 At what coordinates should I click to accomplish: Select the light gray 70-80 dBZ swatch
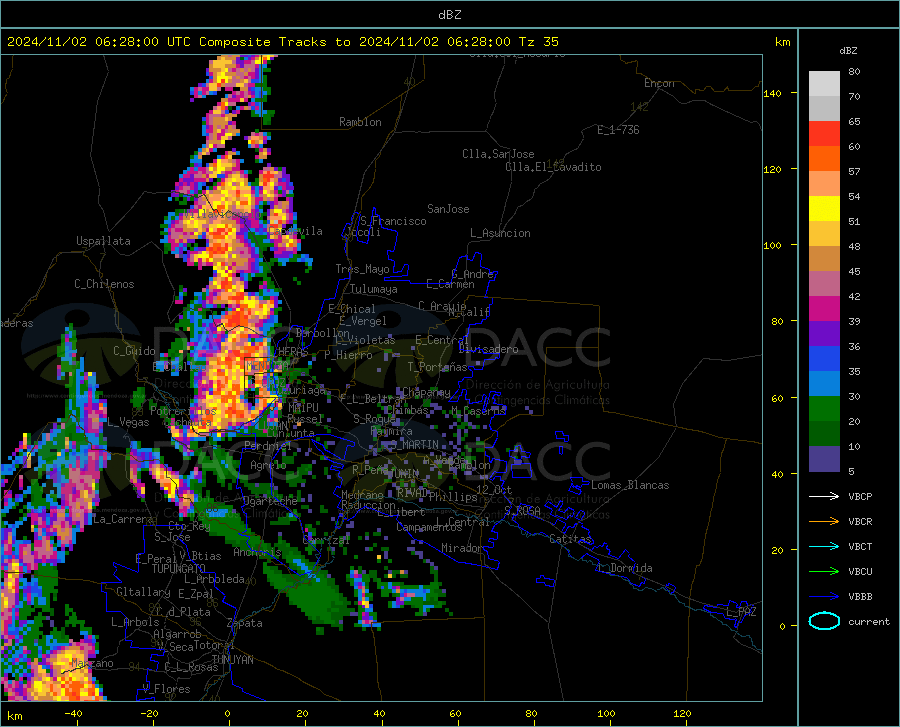[824, 84]
